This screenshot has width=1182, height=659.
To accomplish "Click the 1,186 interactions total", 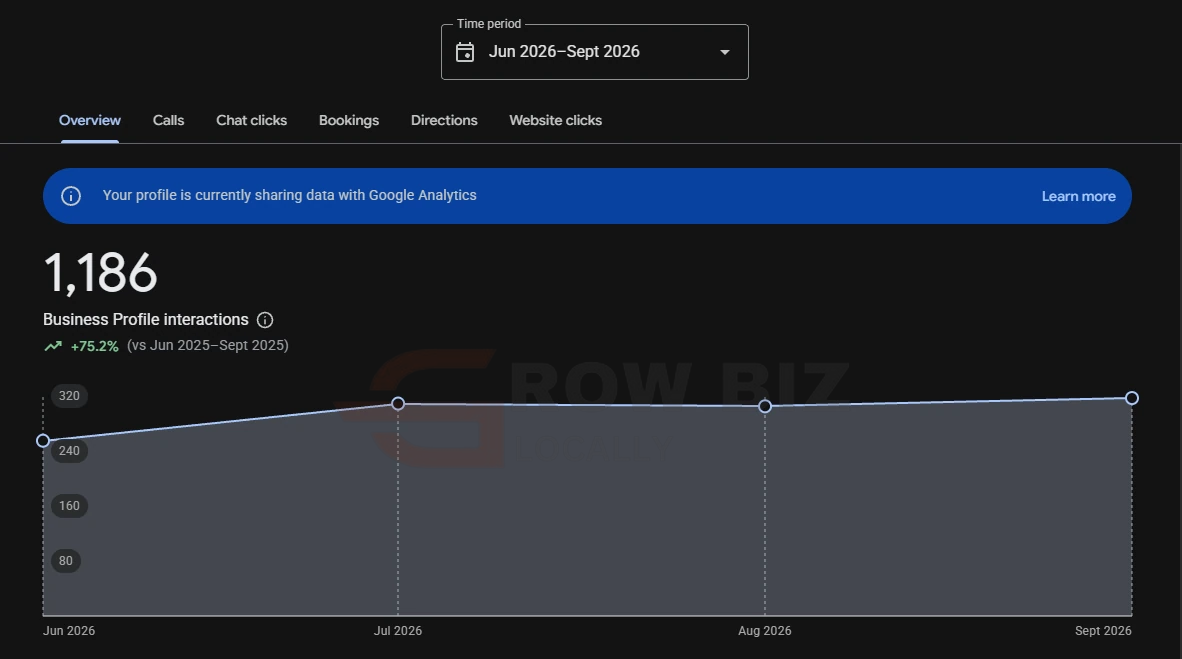I will (x=100, y=273).
